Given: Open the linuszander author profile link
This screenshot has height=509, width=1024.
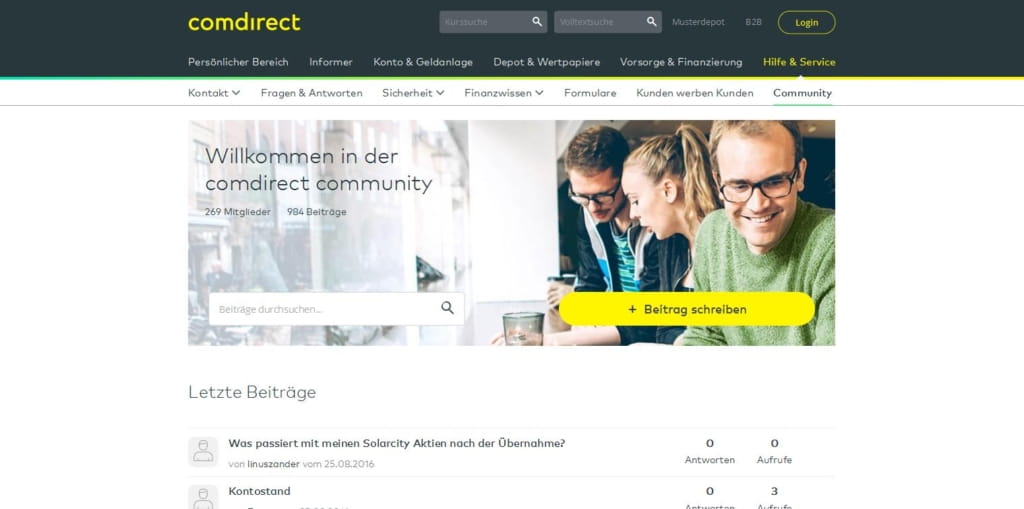Looking at the screenshot, I should click(273, 464).
